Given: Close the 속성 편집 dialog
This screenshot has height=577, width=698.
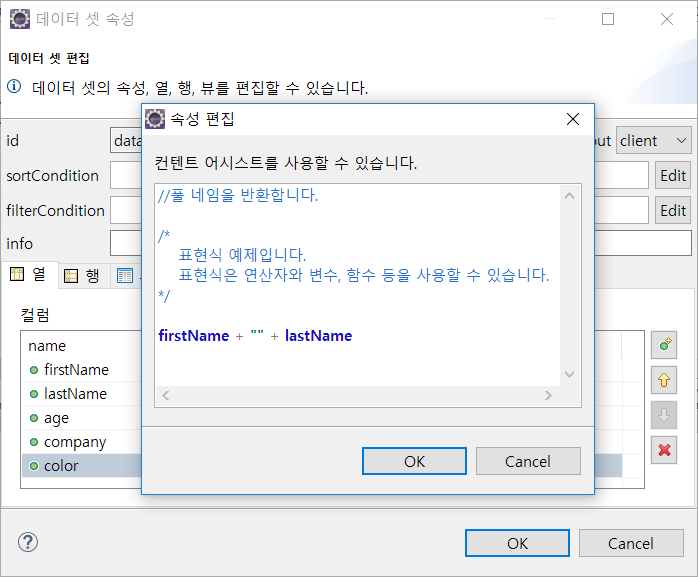Looking at the screenshot, I should [573, 119].
